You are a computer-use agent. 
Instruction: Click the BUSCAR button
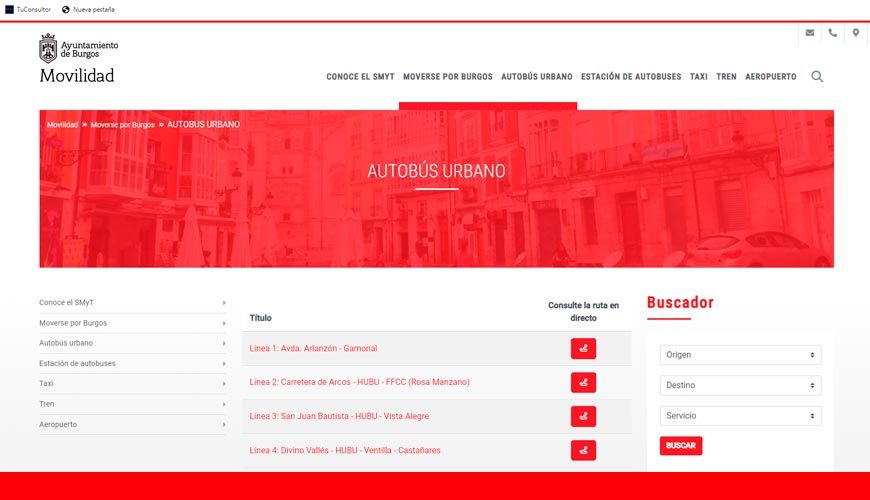click(x=681, y=446)
